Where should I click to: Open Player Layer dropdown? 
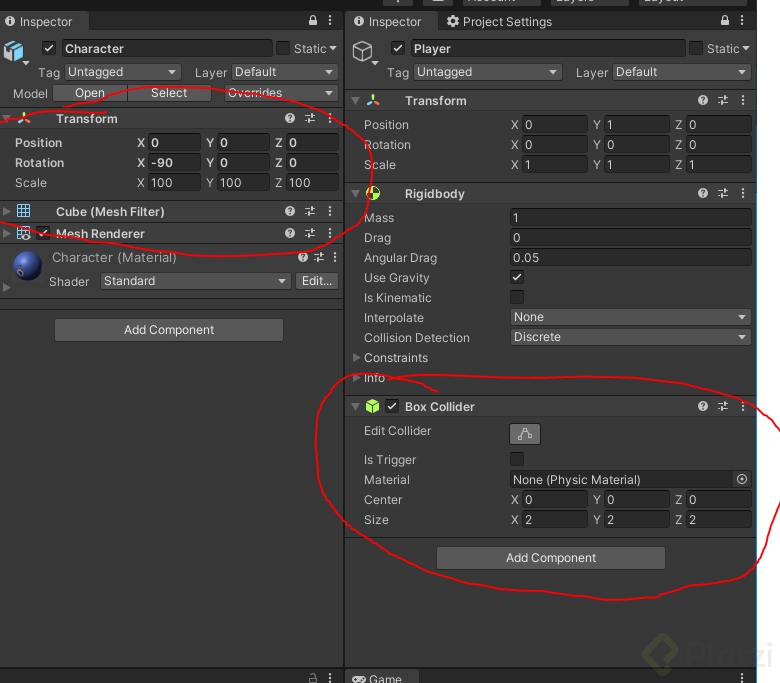point(682,72)
